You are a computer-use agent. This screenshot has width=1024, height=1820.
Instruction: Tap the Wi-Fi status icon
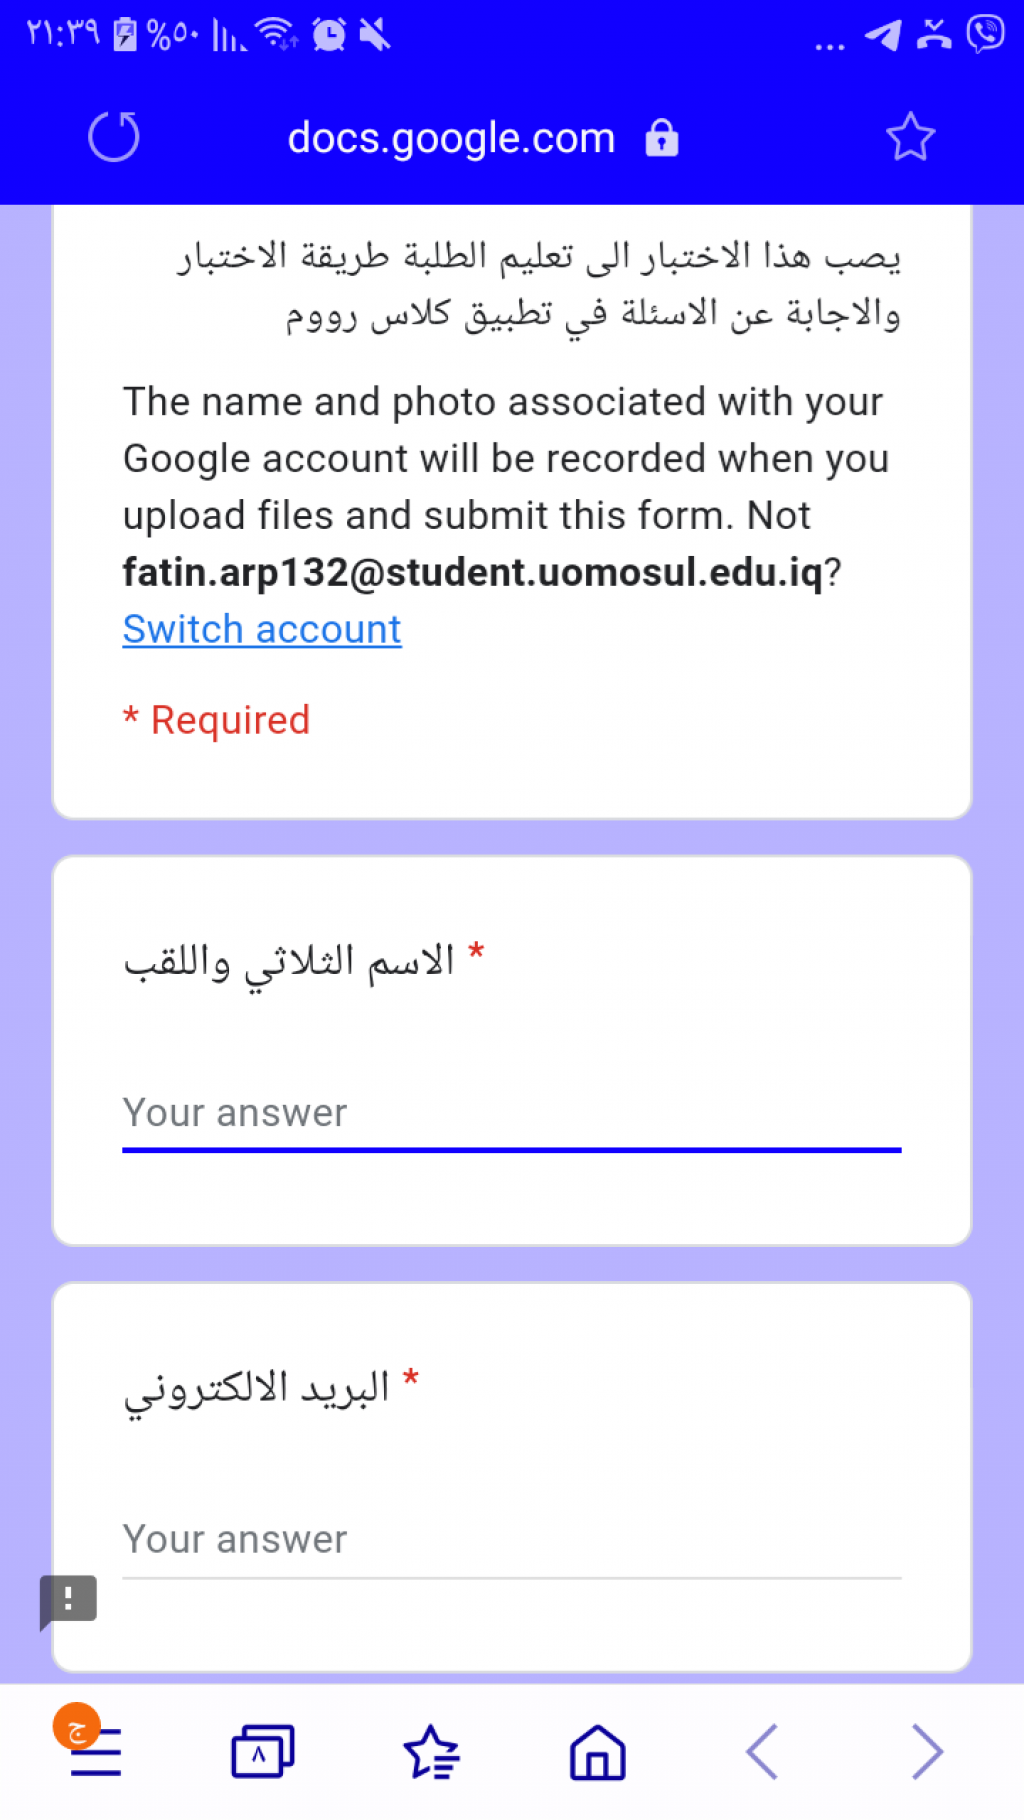coord(276,34)
